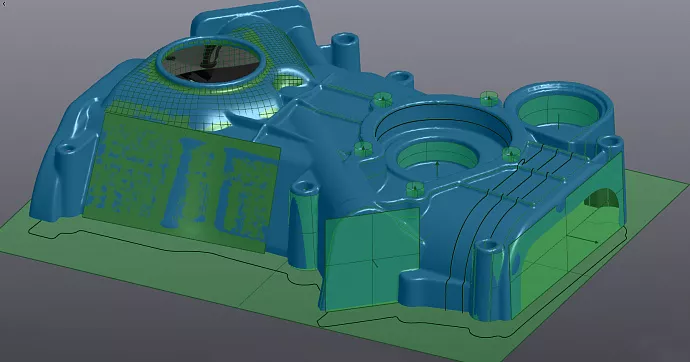
Task: Select the green cylinder marker left of the central bore
Action: tap(361, 150)
